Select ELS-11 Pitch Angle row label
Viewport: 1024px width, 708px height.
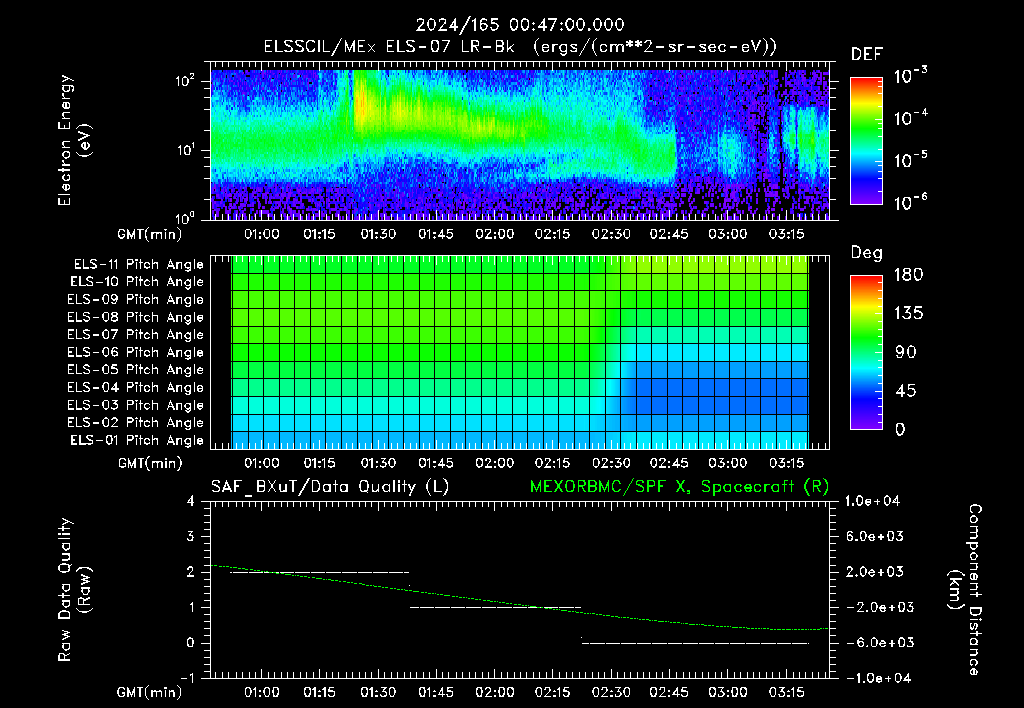pos(138,265)
